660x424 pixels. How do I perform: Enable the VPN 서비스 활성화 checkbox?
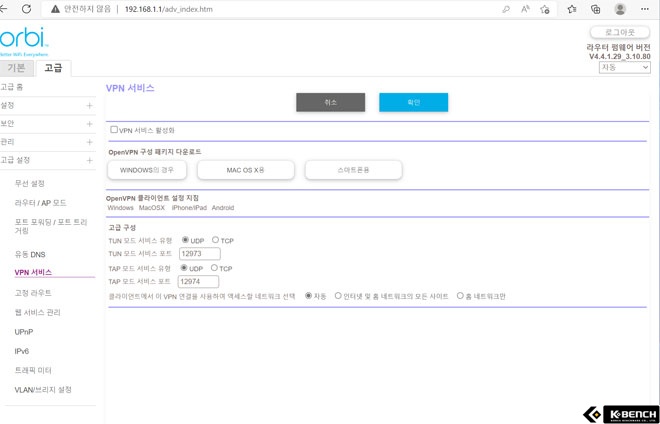(x=114, y=130)
